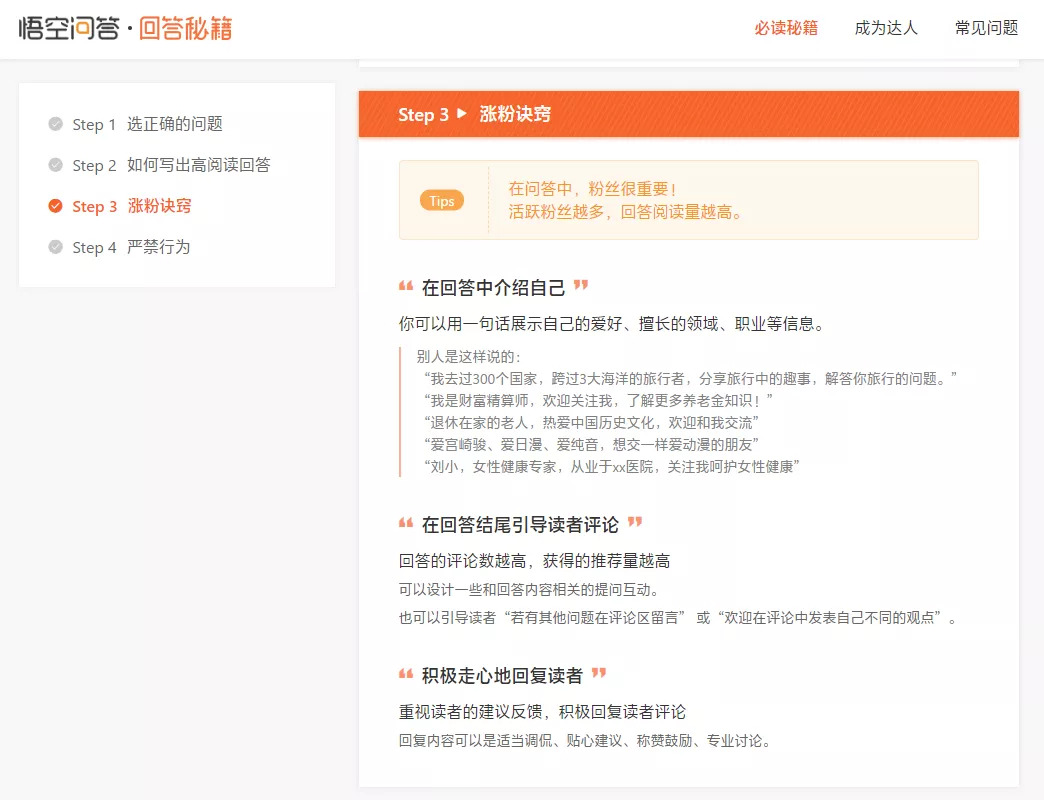Click the triangle arrow beside Step 3 header
Image resolution: width=1044 pixels, height=800 pixels.
coord(462,114)
